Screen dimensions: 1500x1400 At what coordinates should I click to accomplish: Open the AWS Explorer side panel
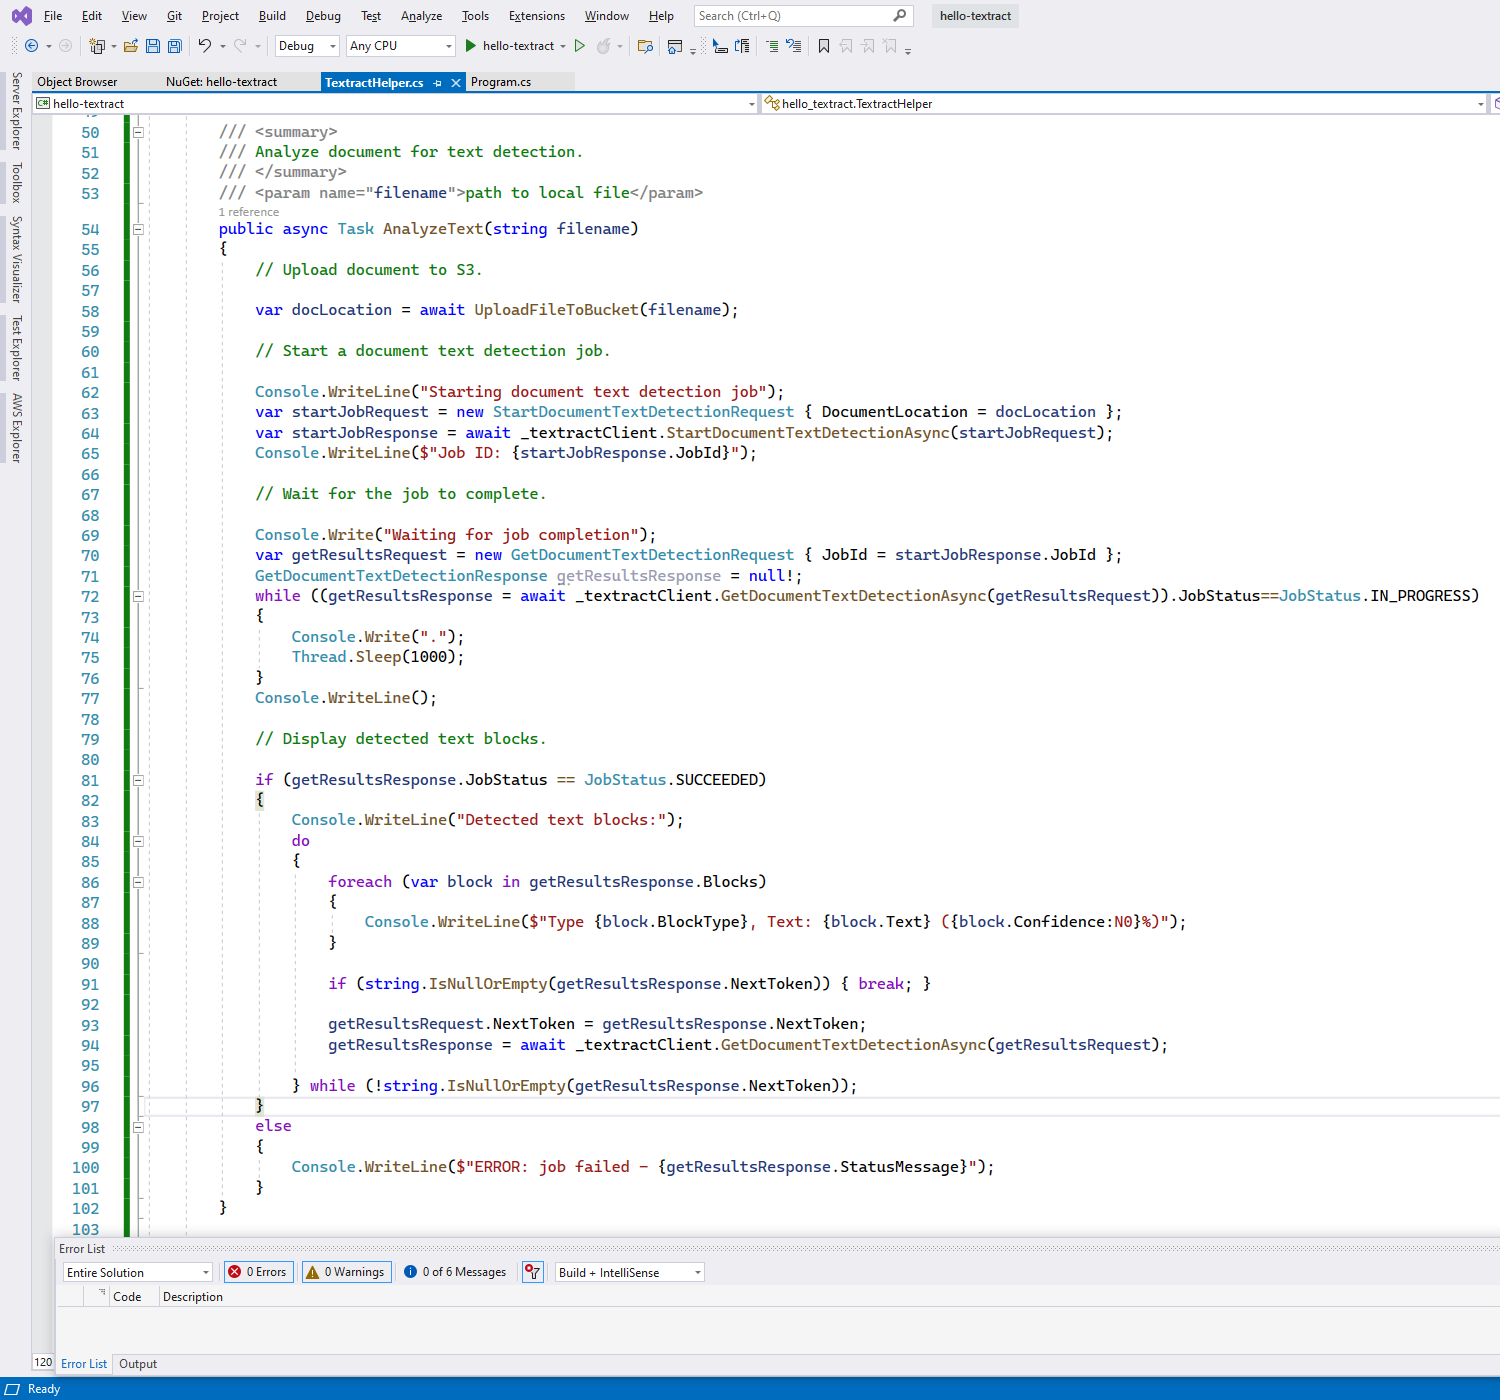[x=16, y=428]
